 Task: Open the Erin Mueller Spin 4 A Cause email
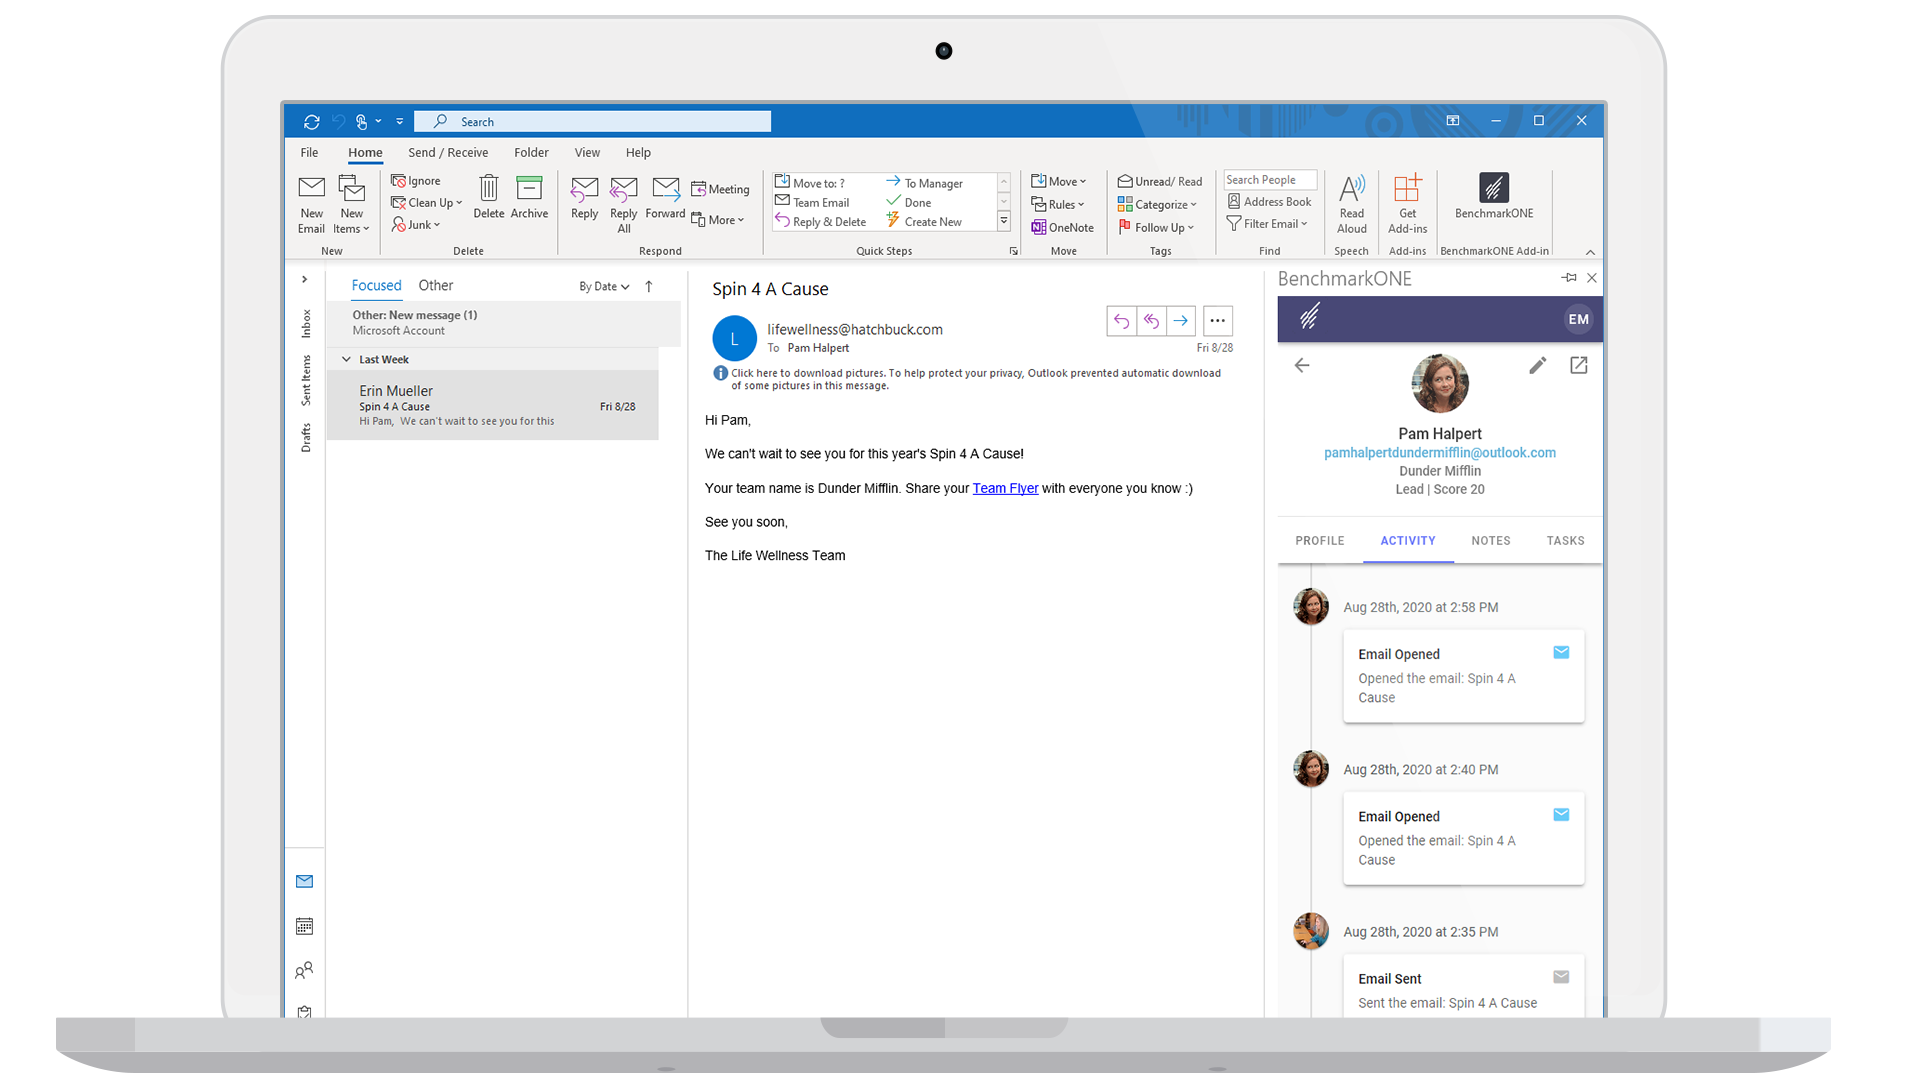pyautogui.click(x=493, y=405)
